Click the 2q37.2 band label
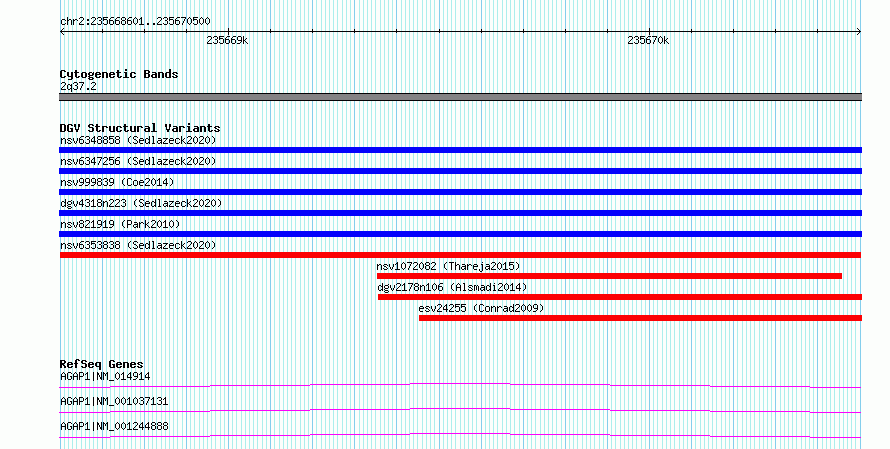 click(x=78, y=87)
